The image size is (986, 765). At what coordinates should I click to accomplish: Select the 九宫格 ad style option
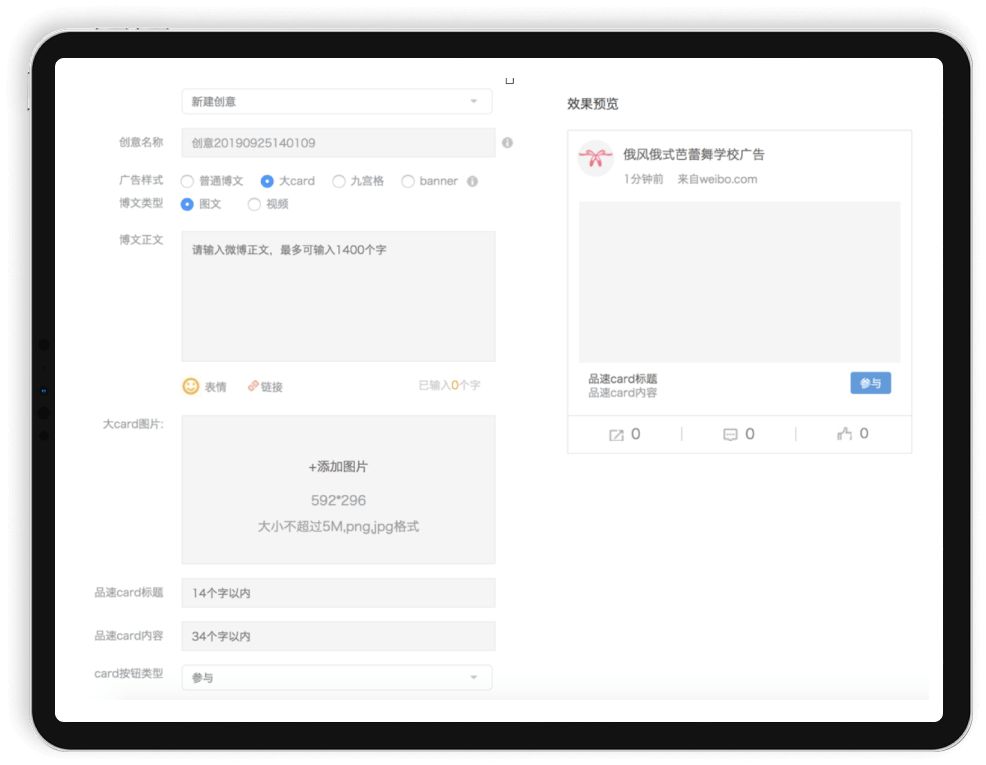tap(339, 182)
